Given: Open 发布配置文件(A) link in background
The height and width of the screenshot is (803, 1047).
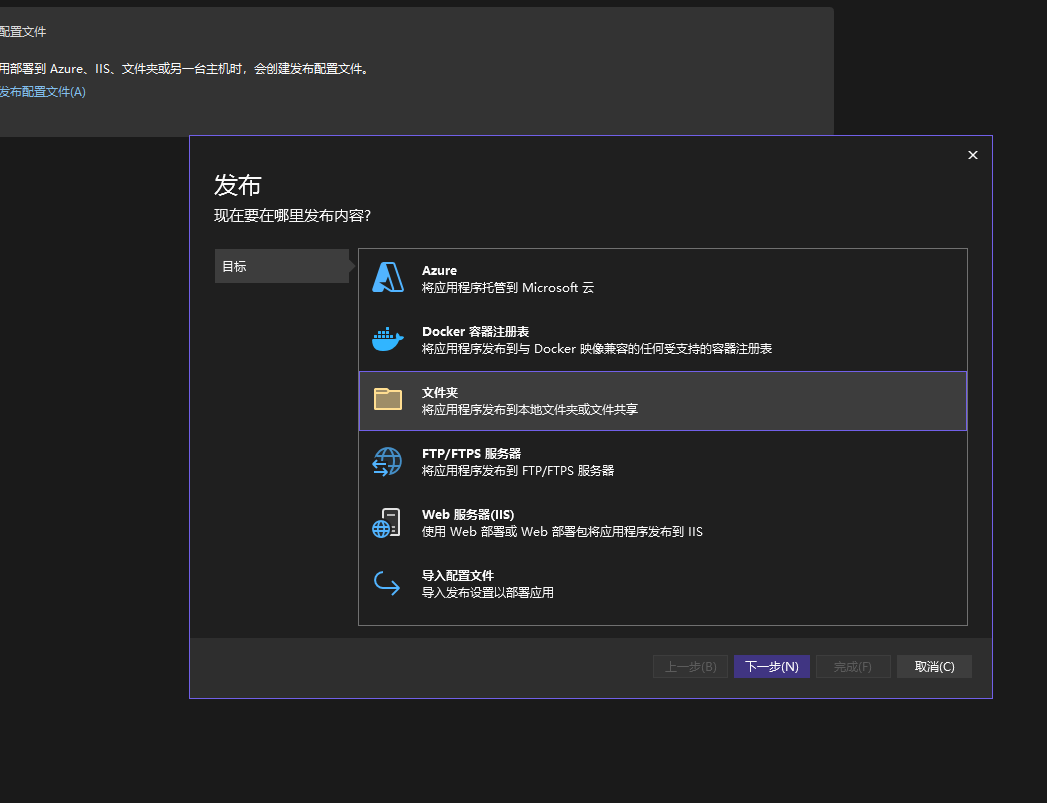Looking at the screenshot, I should [41, 92].
